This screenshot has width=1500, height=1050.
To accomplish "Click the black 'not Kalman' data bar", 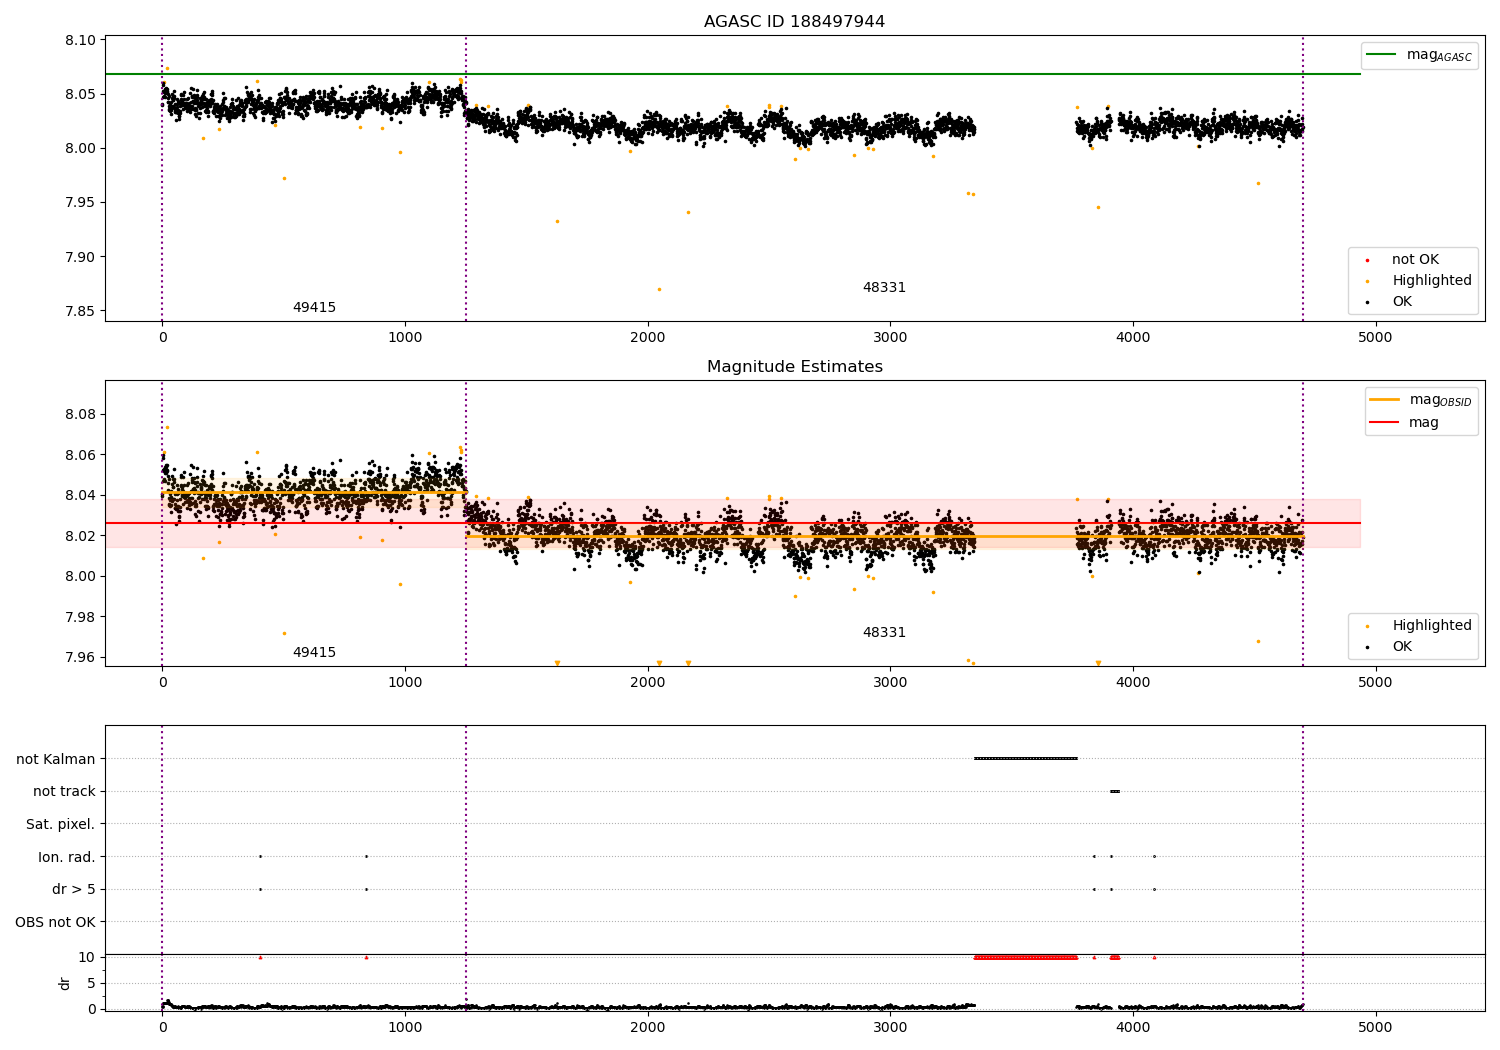I will (1025, 759).
